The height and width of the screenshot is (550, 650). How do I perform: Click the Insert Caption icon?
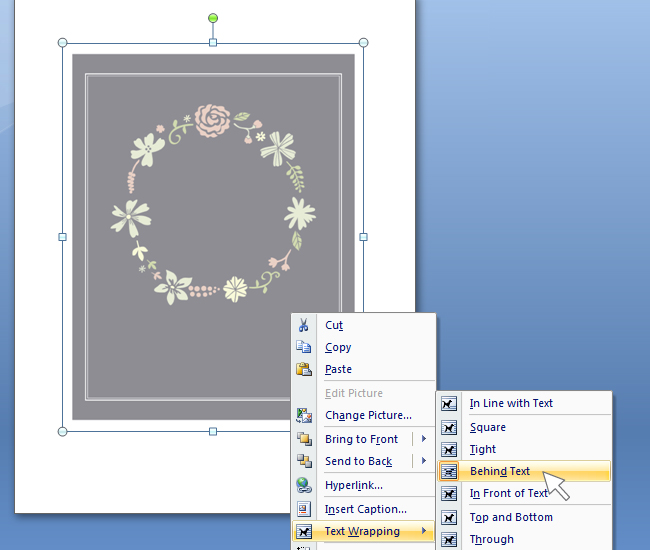(304, 509)
